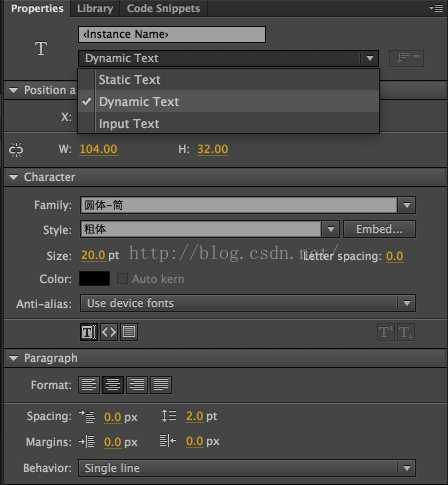448x485 pixels.
Task: Open the Behavior Single line dropdown
Action: pyautogui.click(x=247, y=468)
